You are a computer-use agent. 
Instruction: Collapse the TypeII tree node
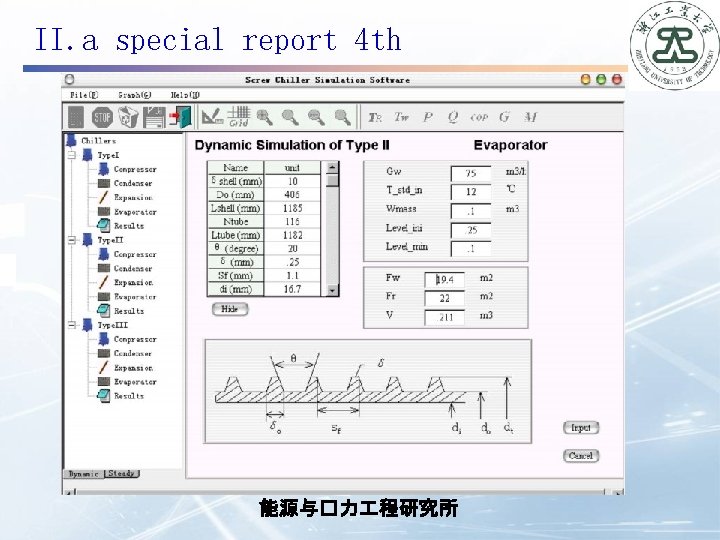click(x=72, y=240)
